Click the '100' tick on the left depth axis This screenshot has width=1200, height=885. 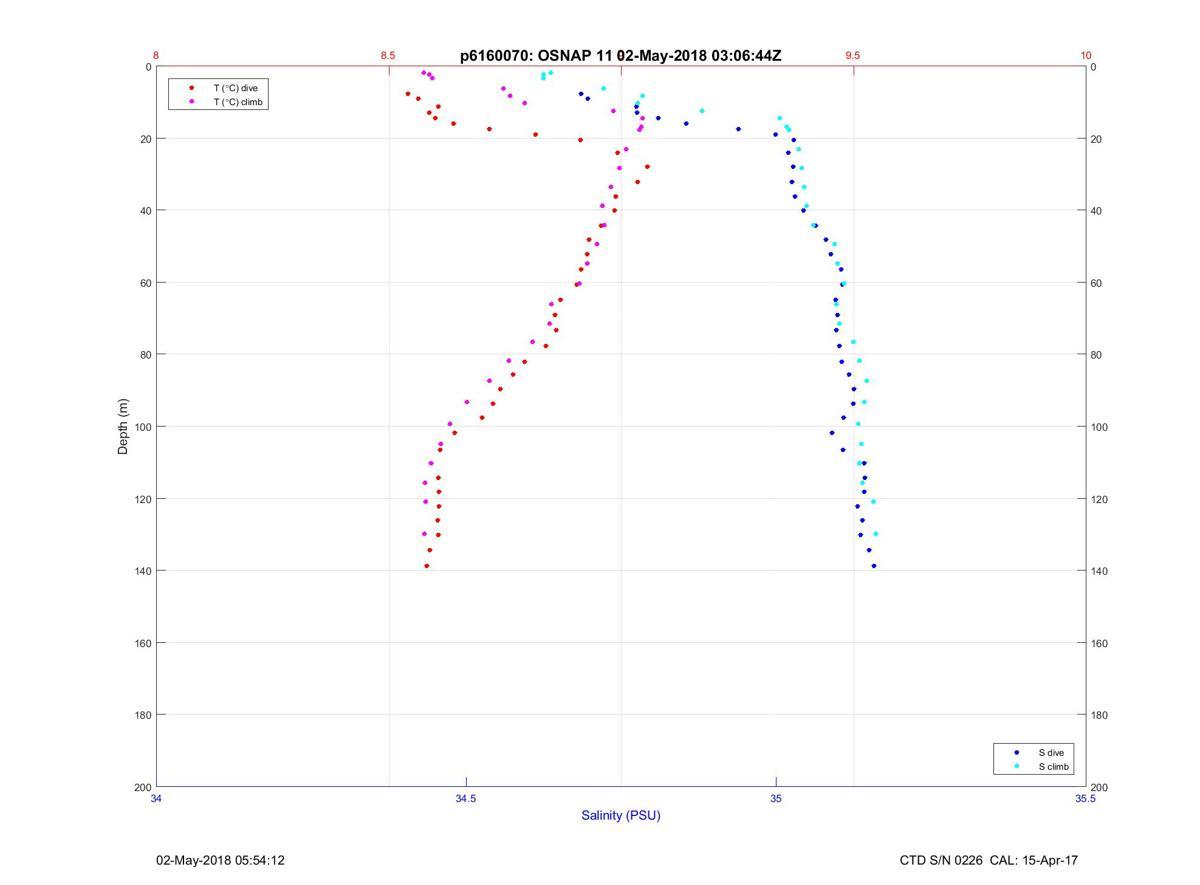(142, 427)
